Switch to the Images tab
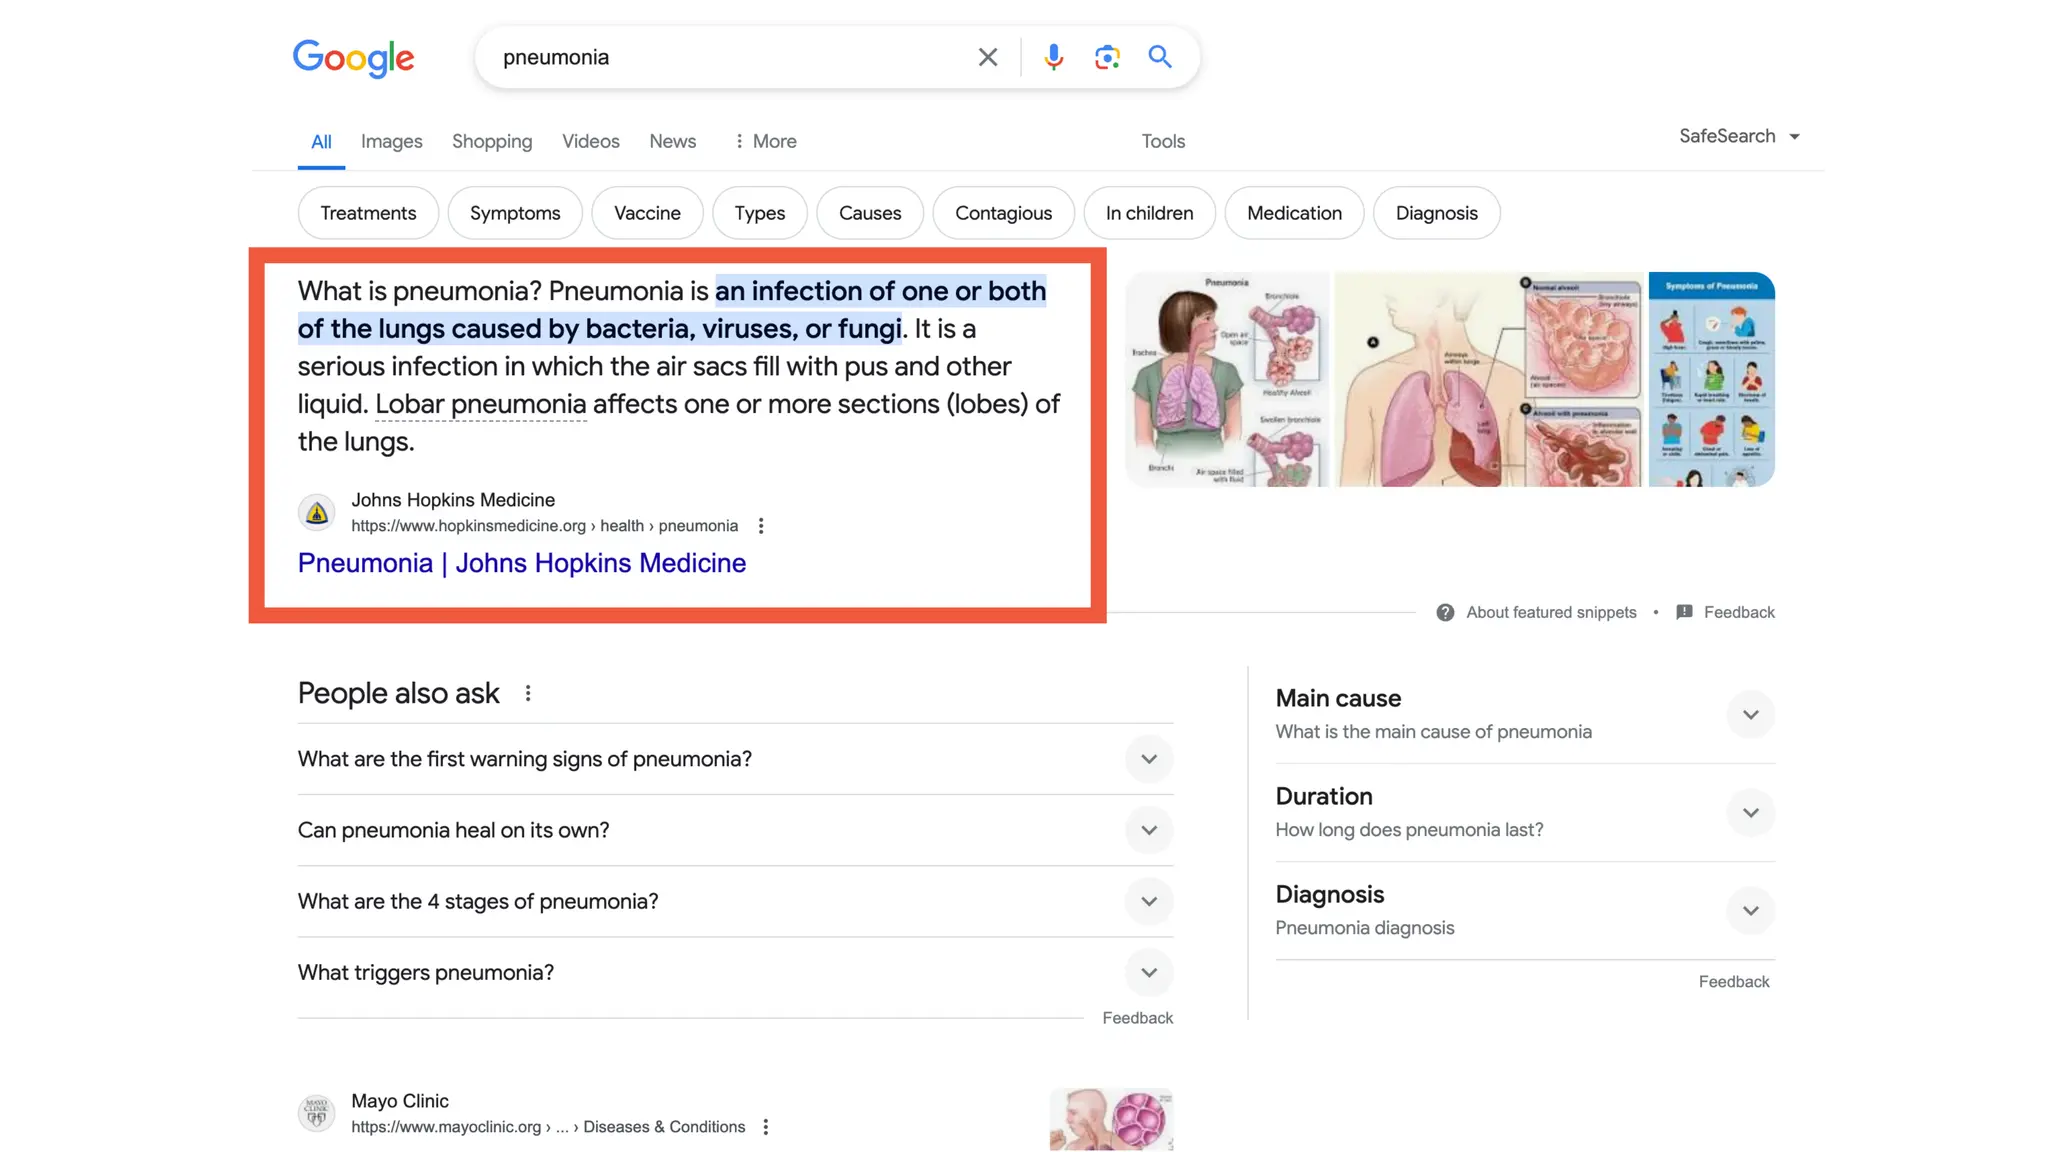Screen dimensions: 2048x1152 click(391, 141)
